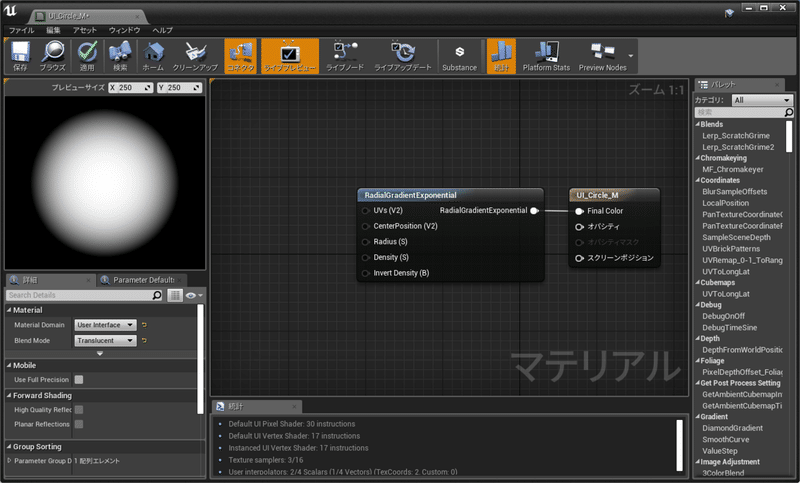Toggle Connectors (コネクタ) toolbar button

point(240,56)
